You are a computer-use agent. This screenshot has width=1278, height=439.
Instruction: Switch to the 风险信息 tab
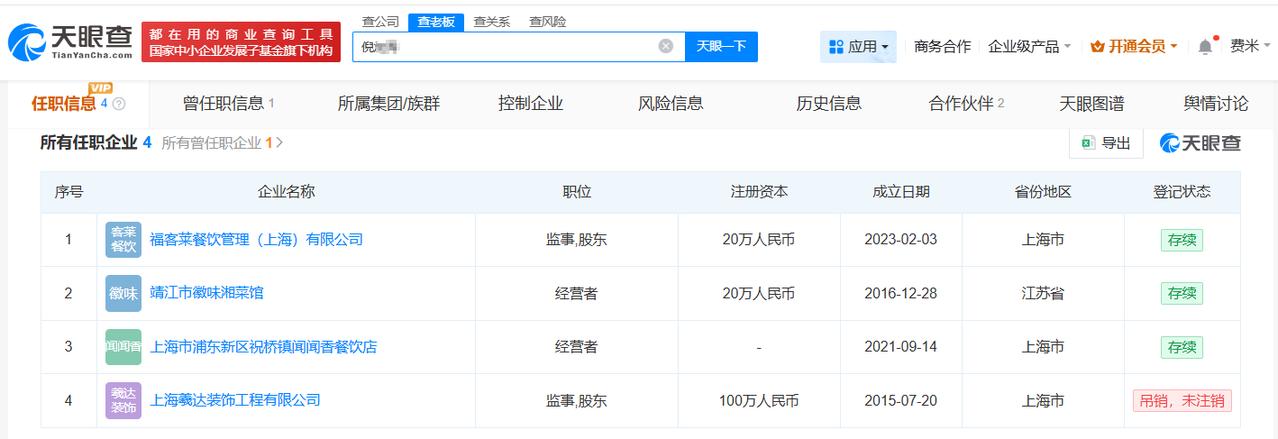tap(670, 103)
